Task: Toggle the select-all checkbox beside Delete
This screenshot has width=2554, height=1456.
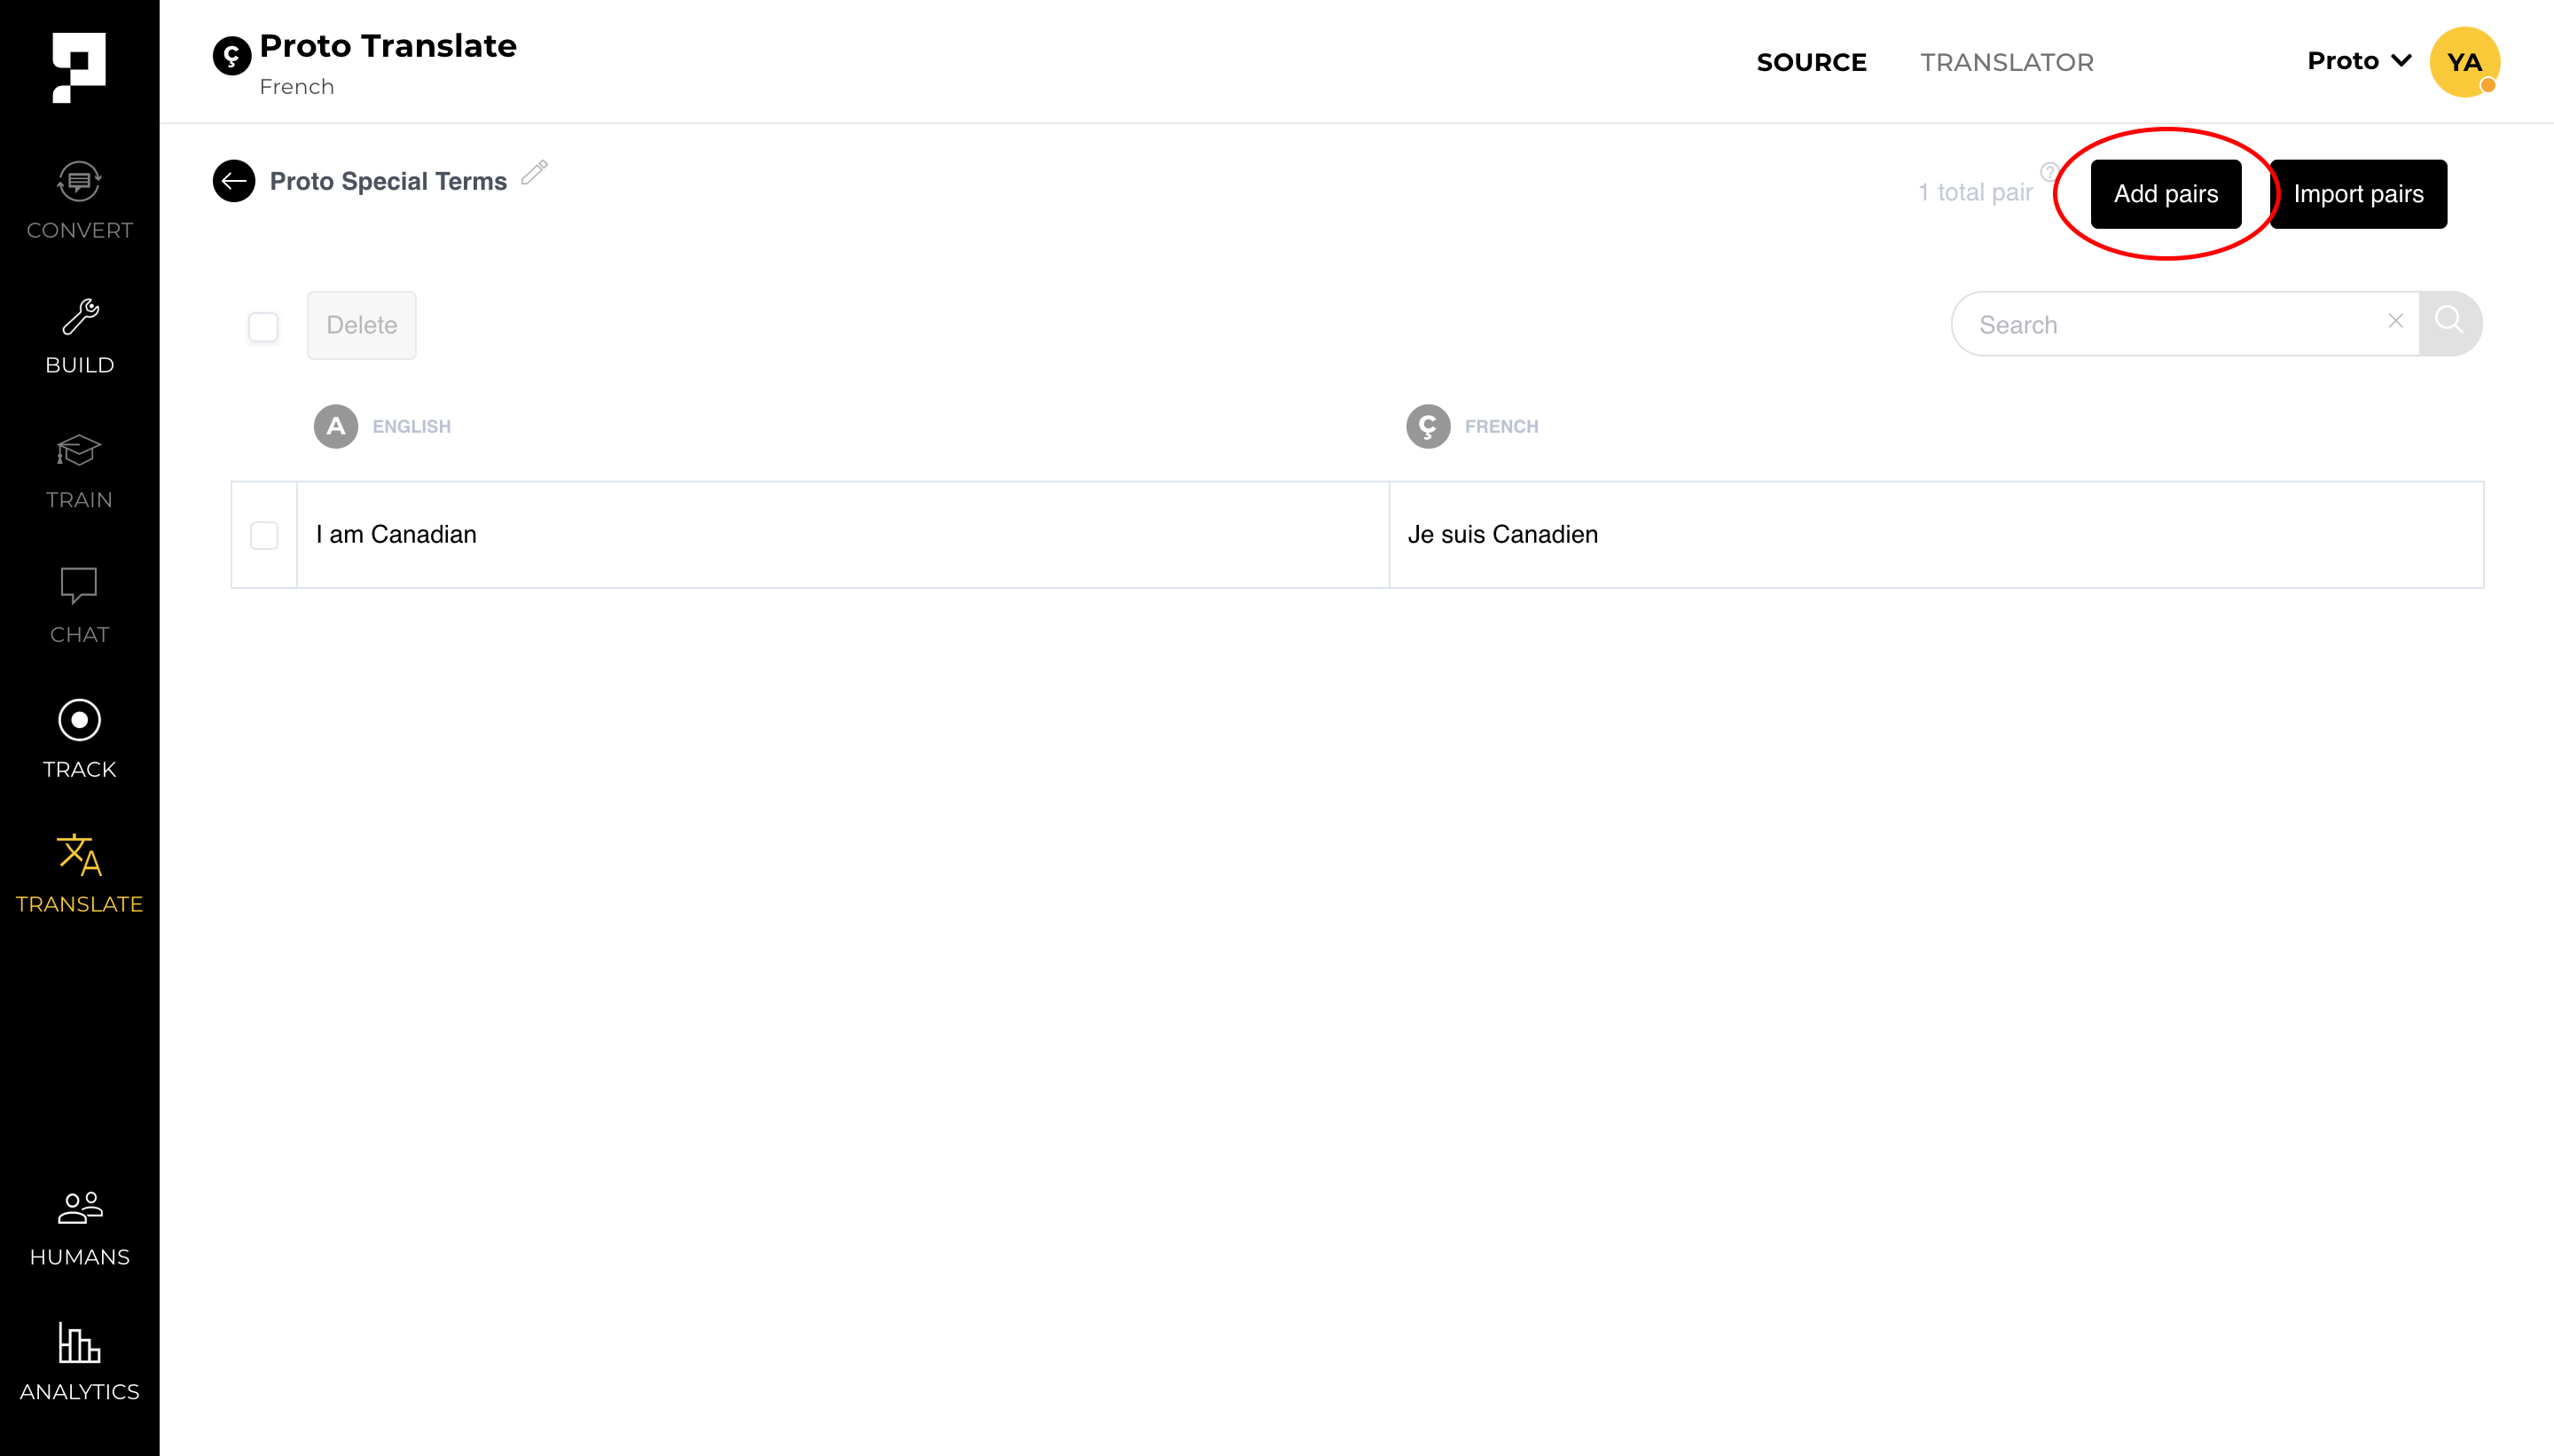Action: click(263, 326)
